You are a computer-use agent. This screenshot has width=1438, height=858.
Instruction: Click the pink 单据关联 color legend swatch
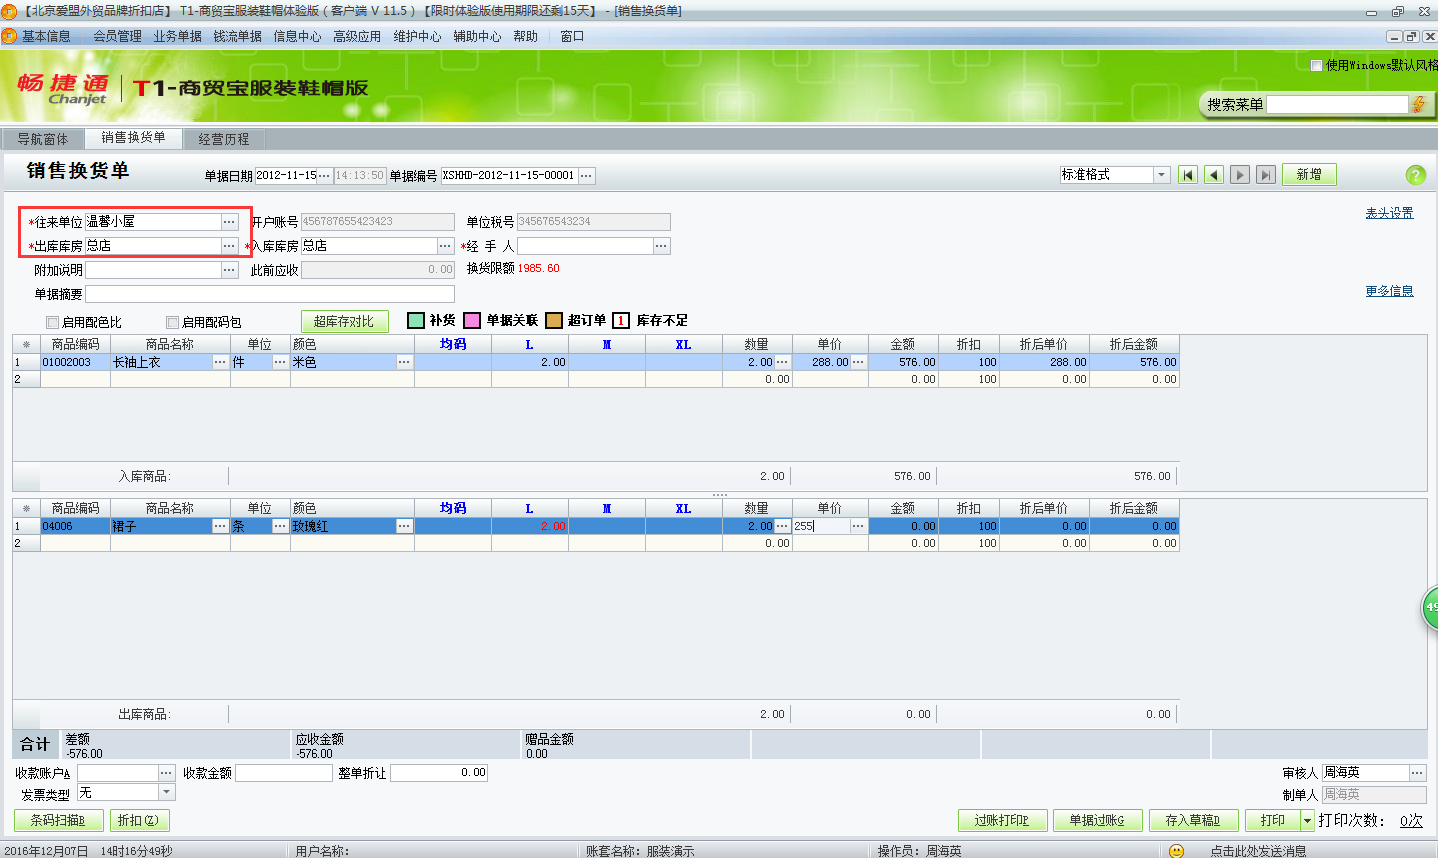coord(472,320)
